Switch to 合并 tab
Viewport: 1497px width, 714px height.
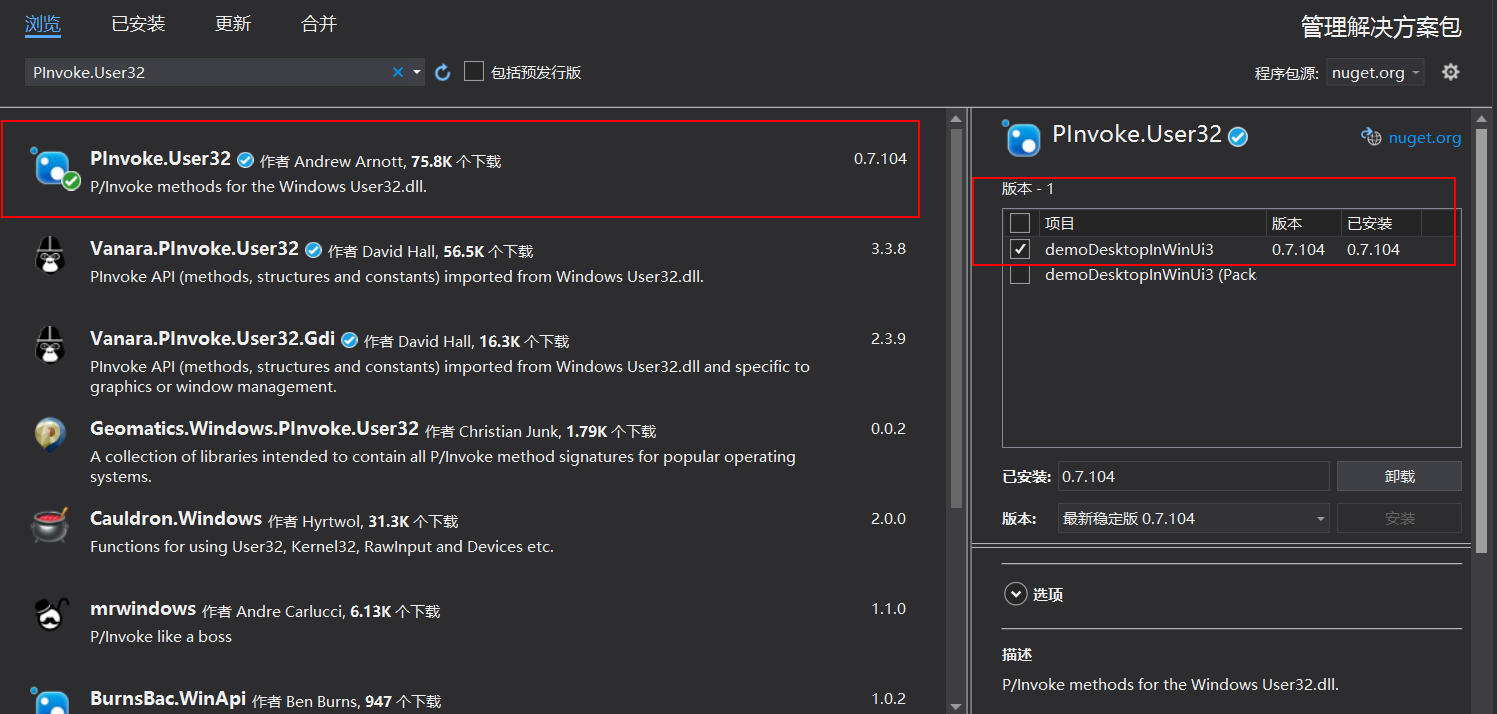(x=319, y=24)
